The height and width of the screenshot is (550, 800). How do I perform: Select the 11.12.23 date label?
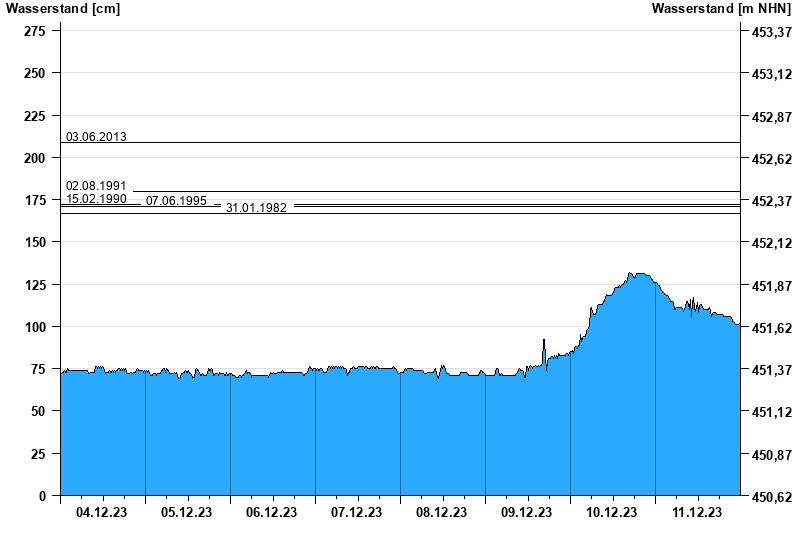[x=697, y=513]
